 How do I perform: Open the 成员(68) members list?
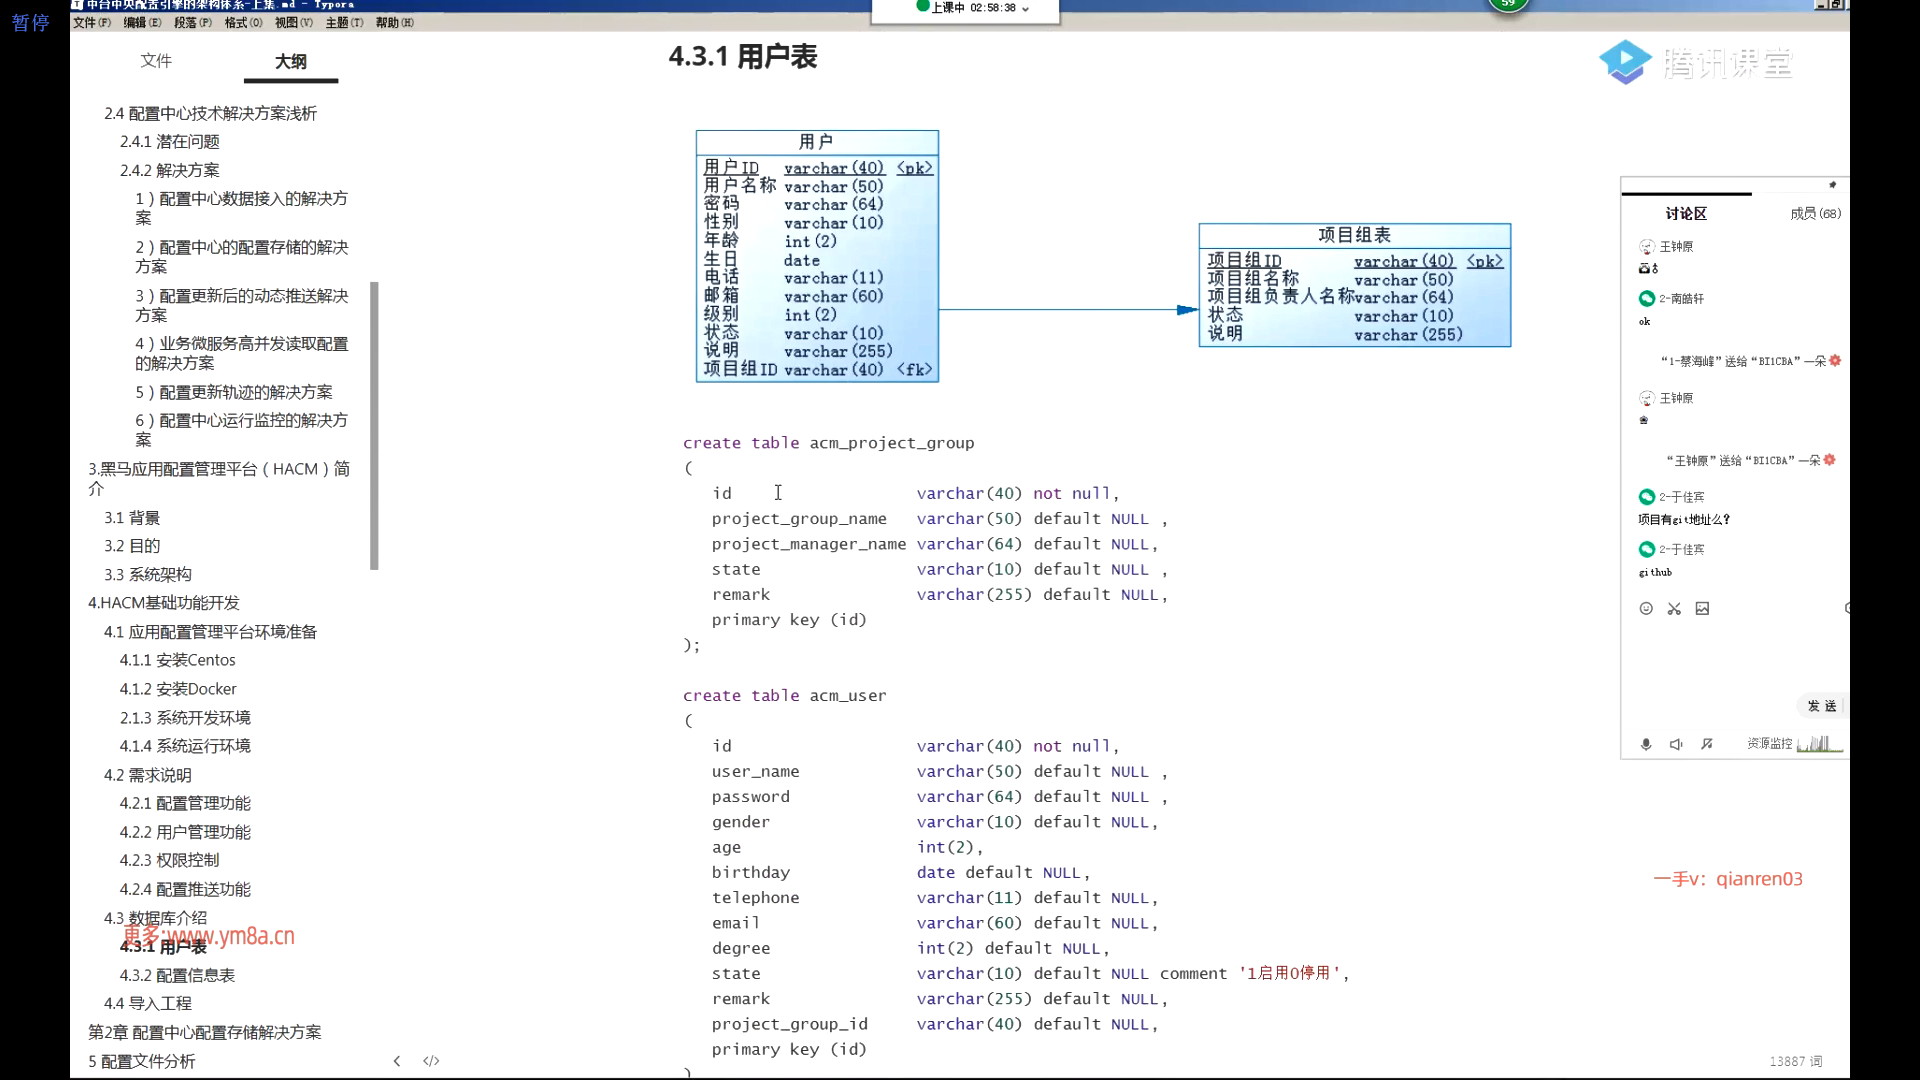pyautogui.click(x=1815, y=213)
